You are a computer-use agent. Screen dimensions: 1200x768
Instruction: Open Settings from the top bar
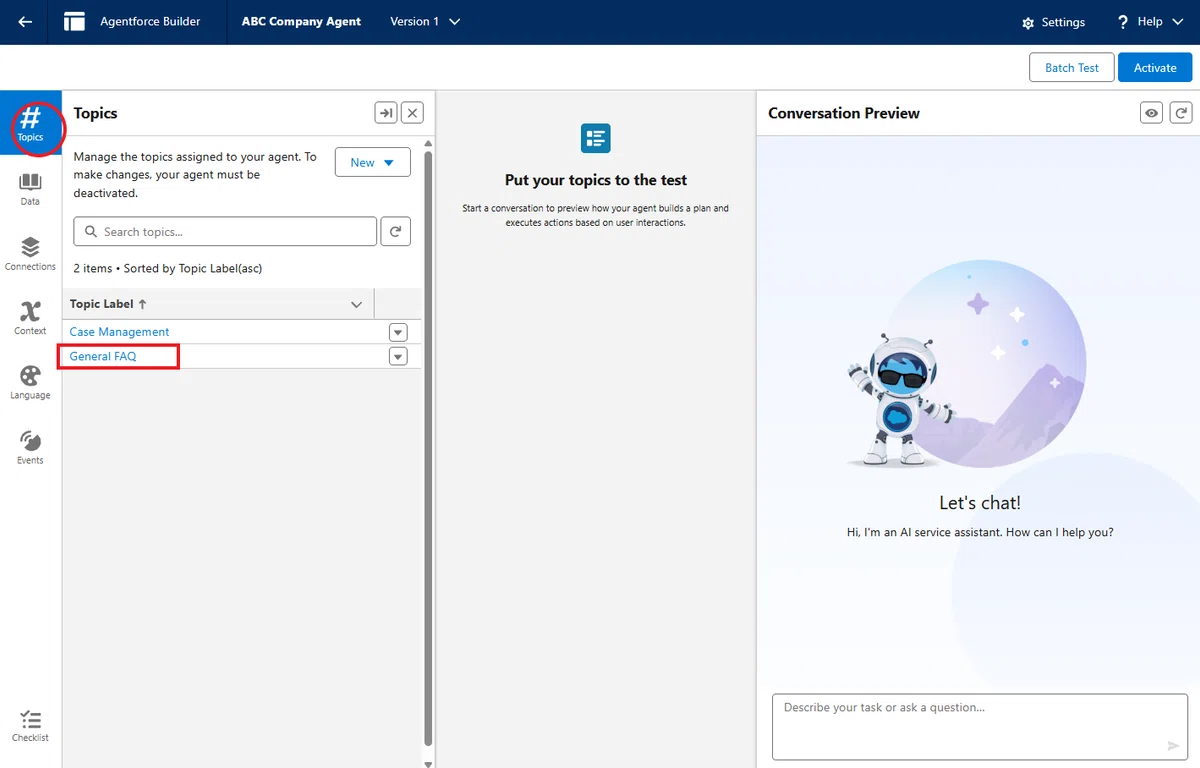click(x=1053, y=22)
